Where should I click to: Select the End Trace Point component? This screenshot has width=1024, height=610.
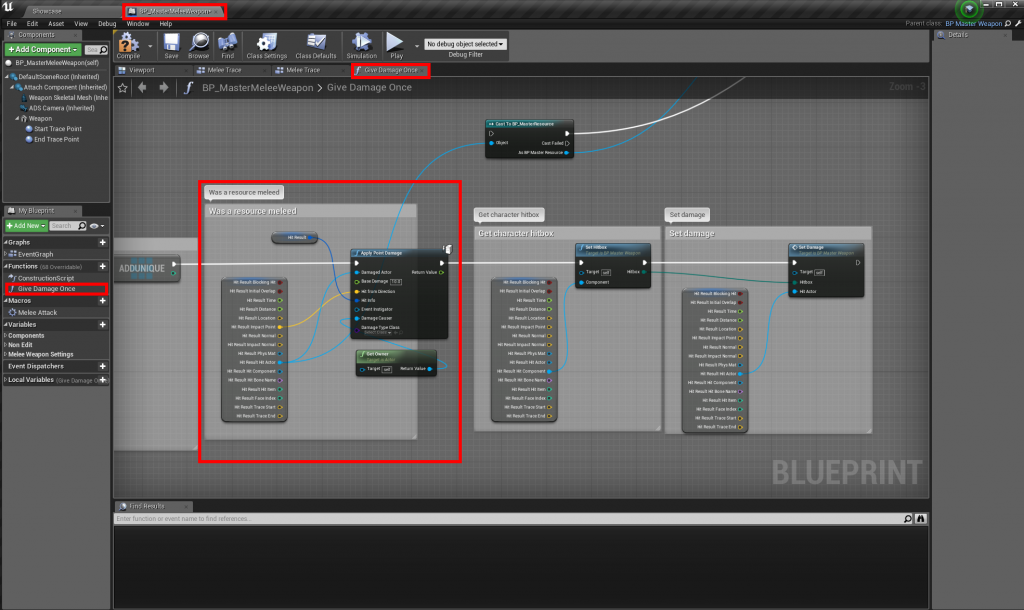[x=56, y=140]
